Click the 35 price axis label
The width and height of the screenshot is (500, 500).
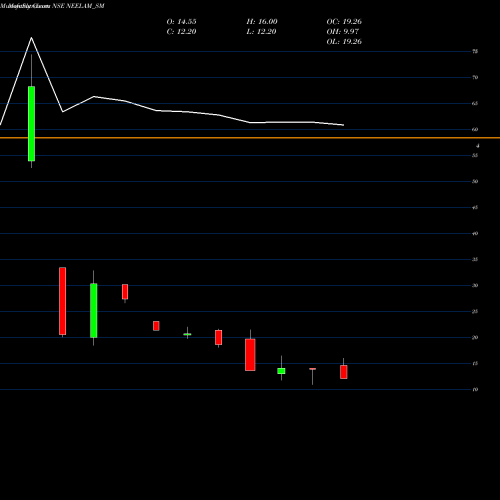(475, 259)
